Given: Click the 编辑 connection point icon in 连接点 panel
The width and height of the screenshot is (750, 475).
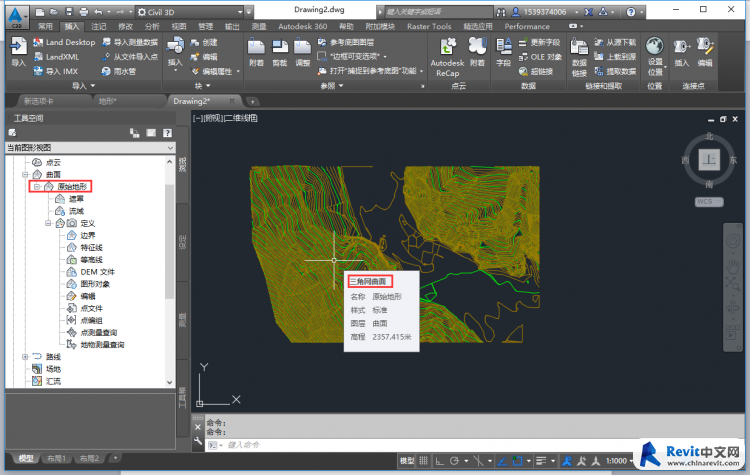Looking at the screenshot, I should pos(705,53).
